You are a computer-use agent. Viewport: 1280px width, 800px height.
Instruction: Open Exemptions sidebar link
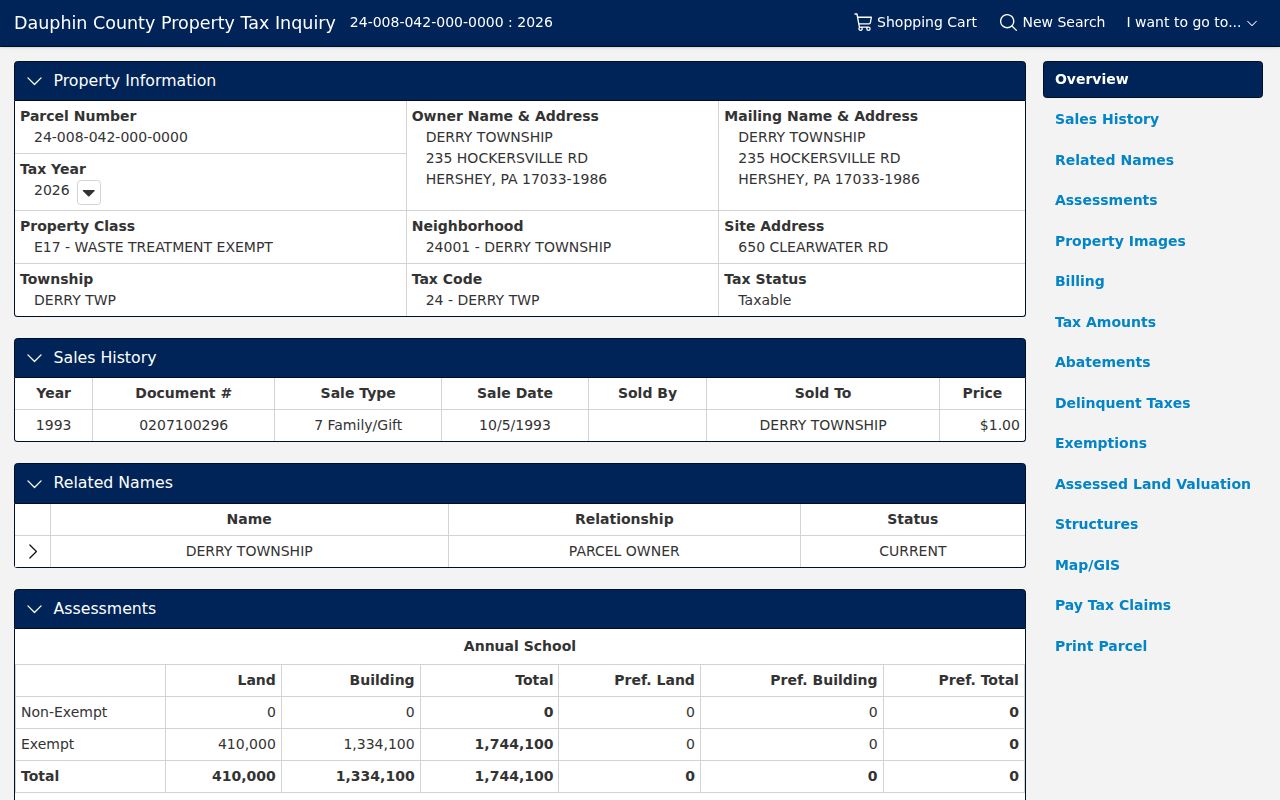(1100, 443)
